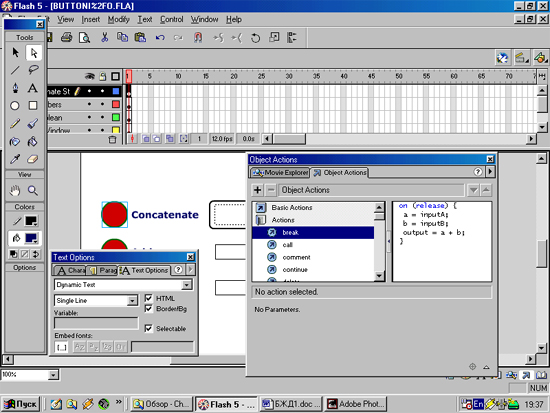
Task: Click the Print toolbar icon
Action: pos(67,37)
